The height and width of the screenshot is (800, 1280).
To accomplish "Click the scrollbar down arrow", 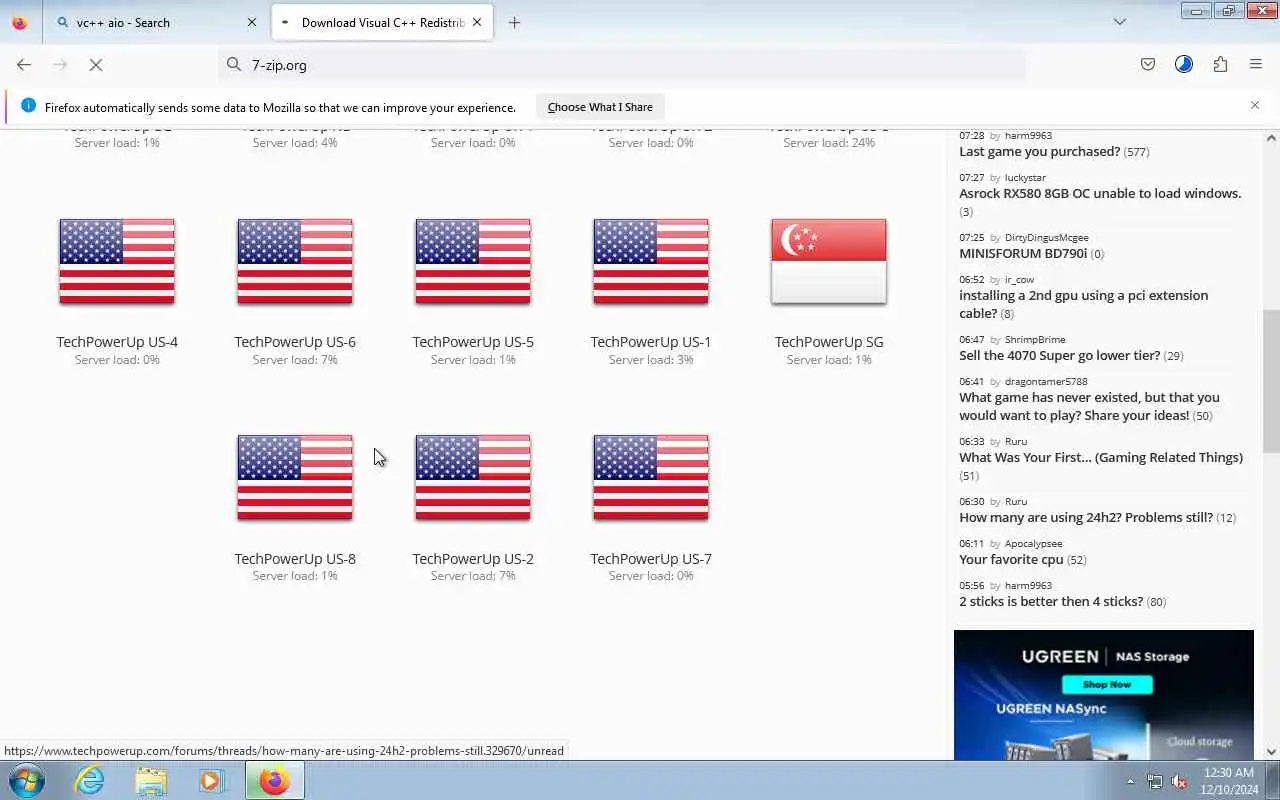I will 1271,751.
